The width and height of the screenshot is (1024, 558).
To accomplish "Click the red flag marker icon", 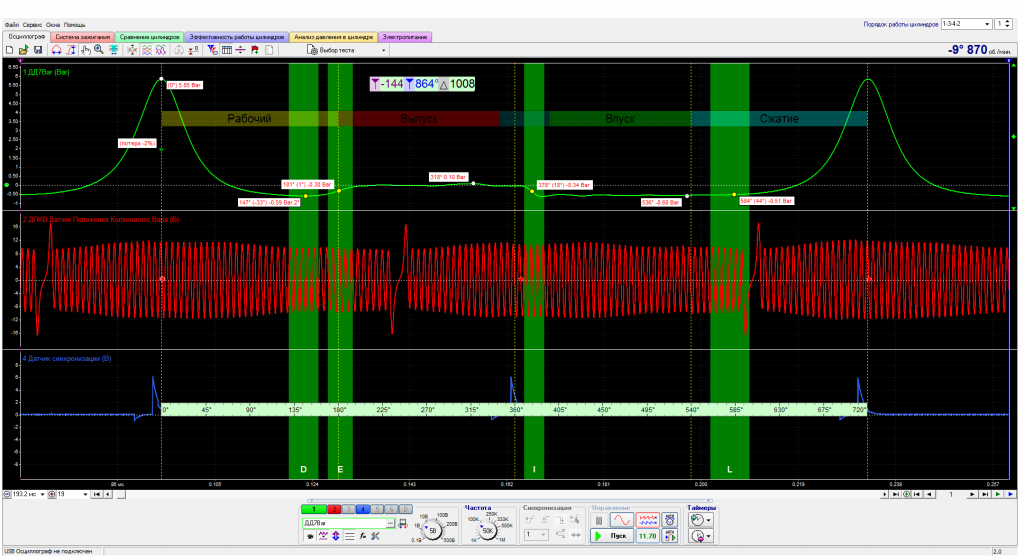I will click(x=255, y=50).
